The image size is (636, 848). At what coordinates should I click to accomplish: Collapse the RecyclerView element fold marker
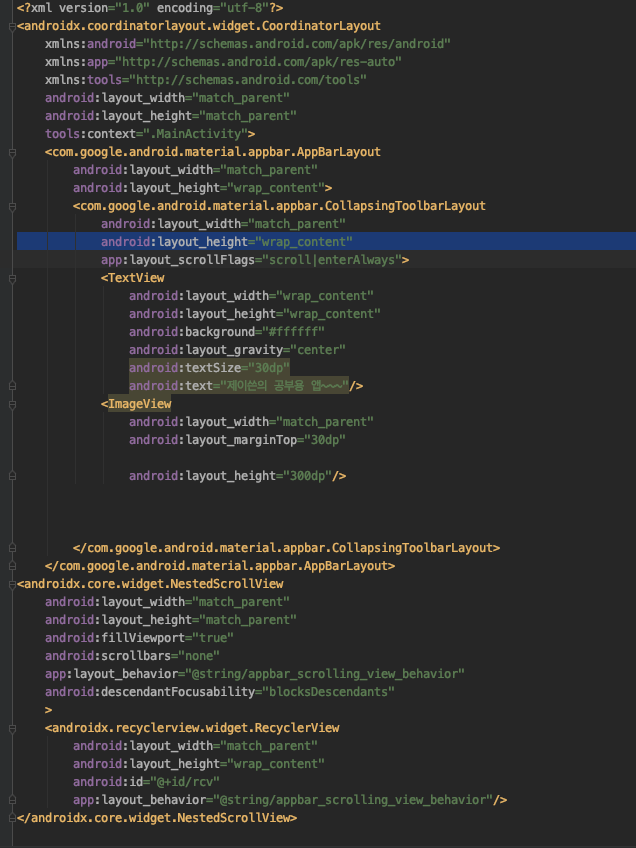pyautogui.click(x=12, y=728)
